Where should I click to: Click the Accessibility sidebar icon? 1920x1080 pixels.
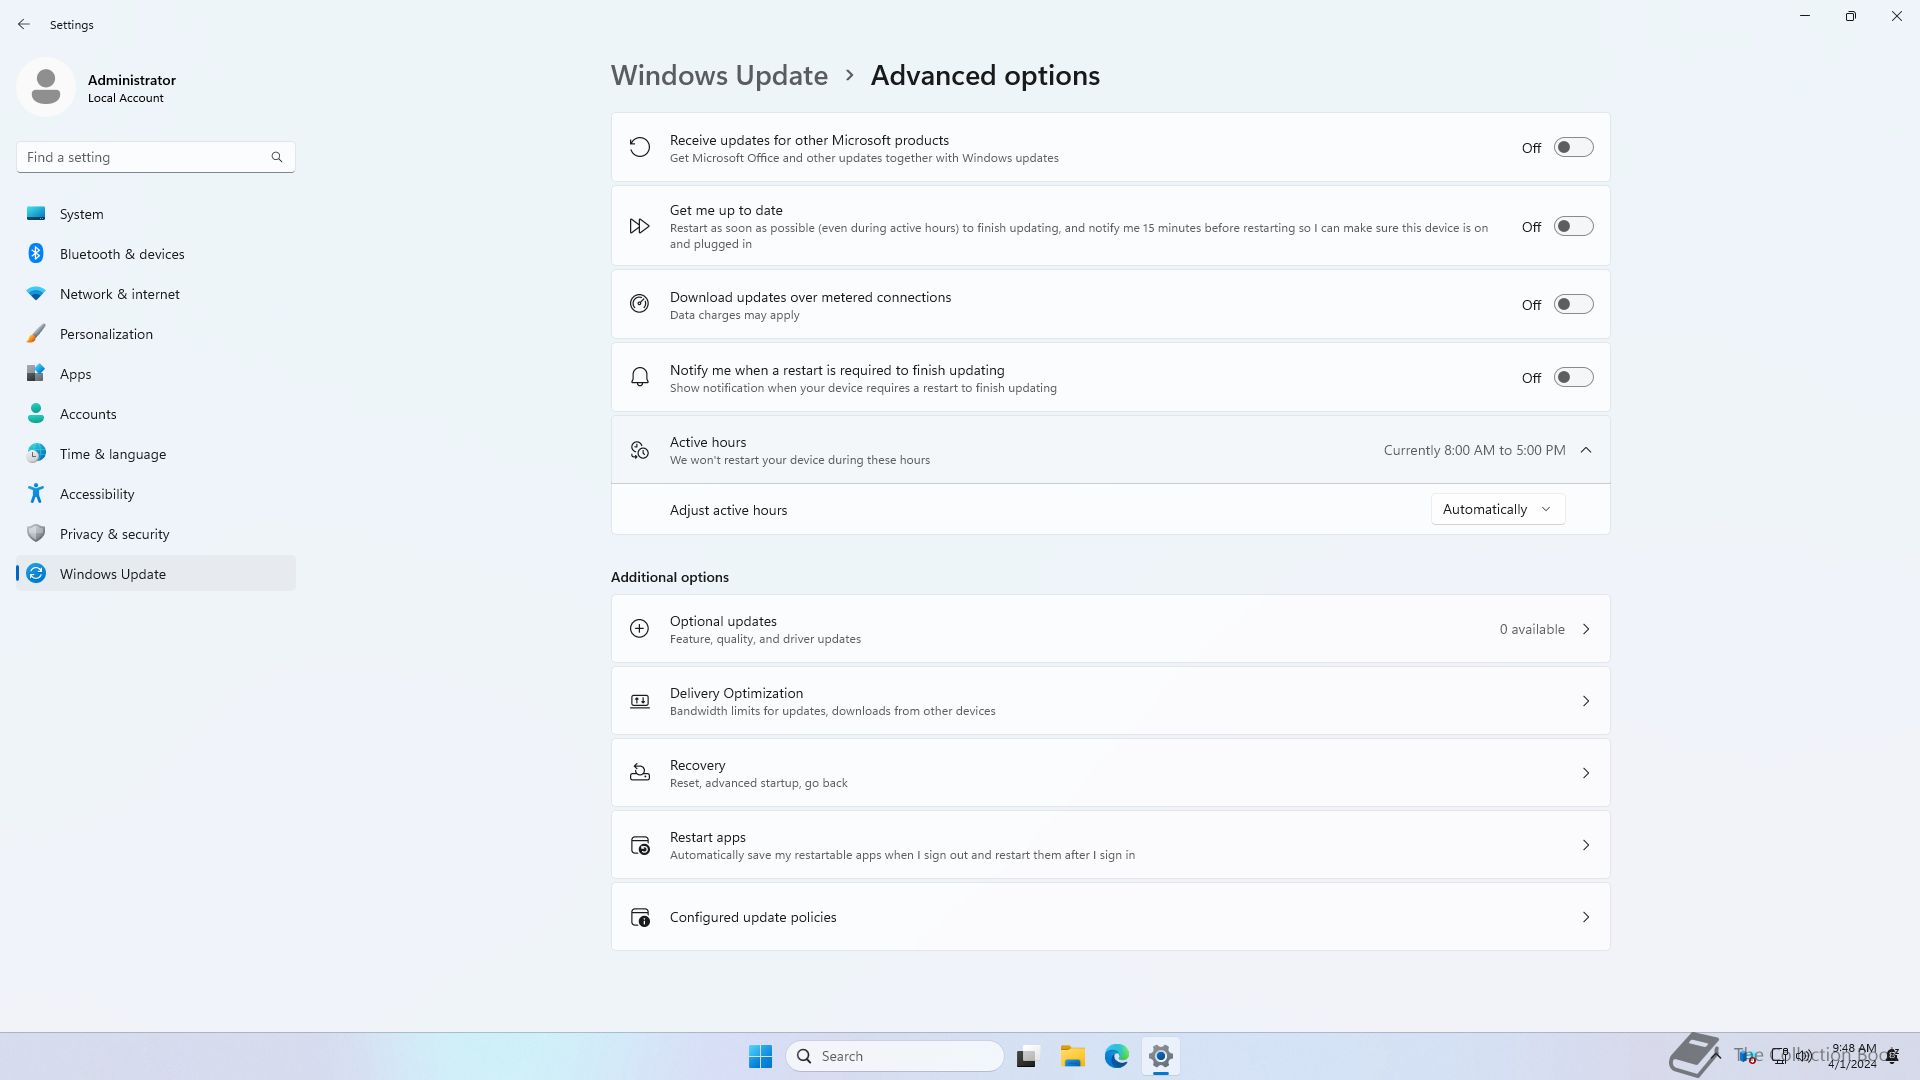click(x=36, y=494)
